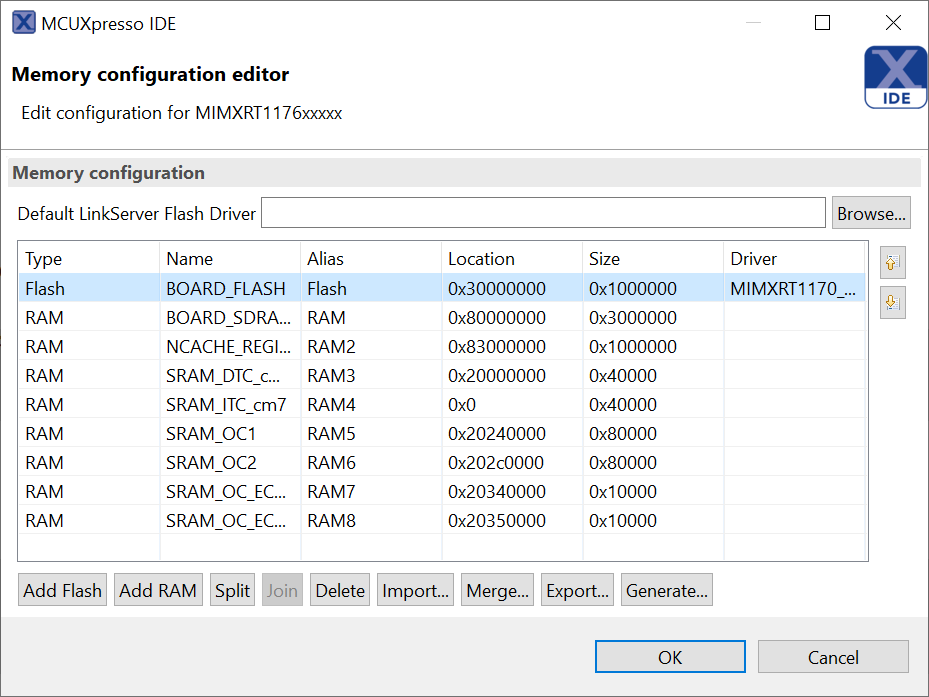Merge memory configurations

497,590
